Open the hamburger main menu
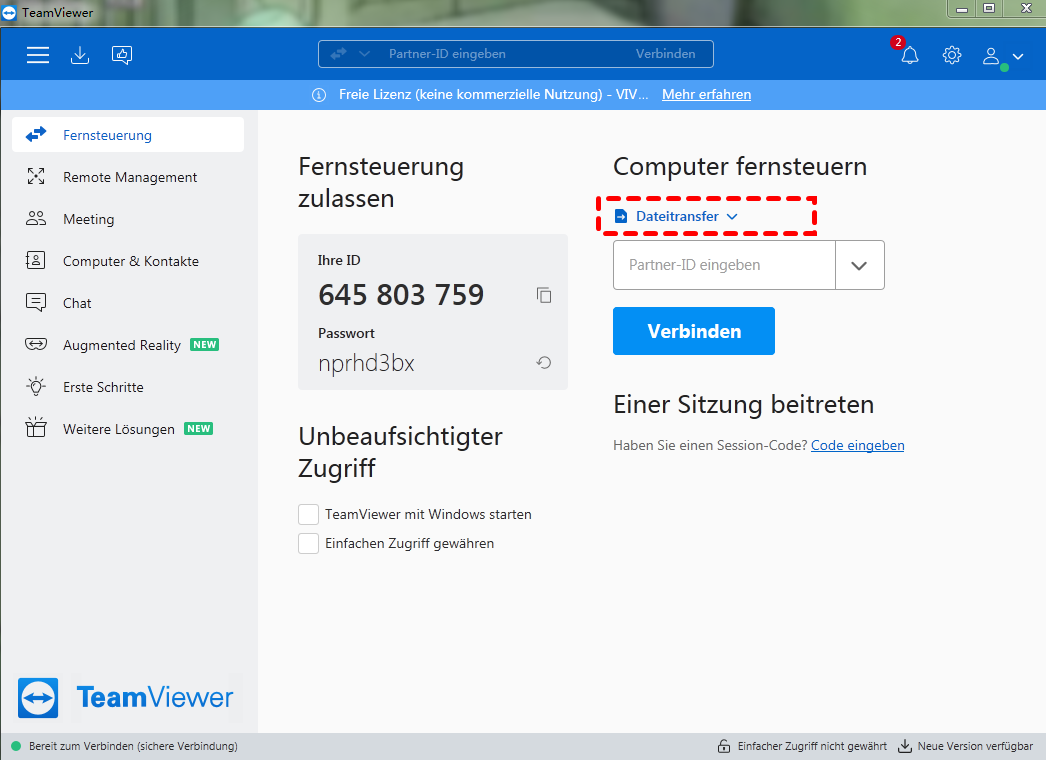 click(x=38, y=55)
